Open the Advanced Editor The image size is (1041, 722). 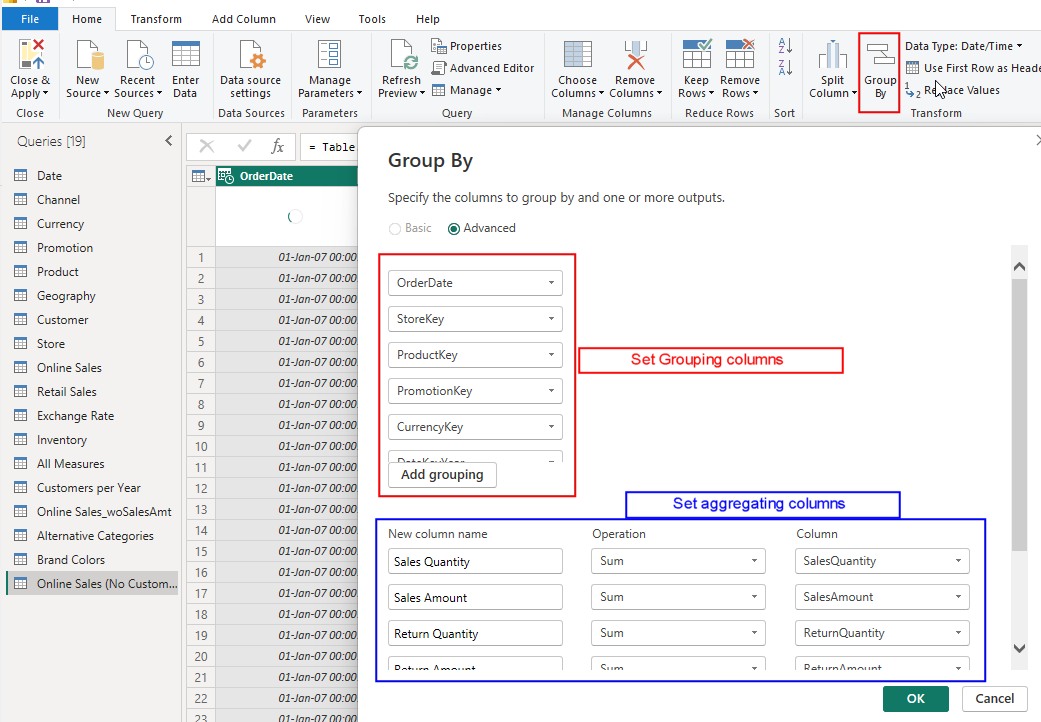coord(484,68)
